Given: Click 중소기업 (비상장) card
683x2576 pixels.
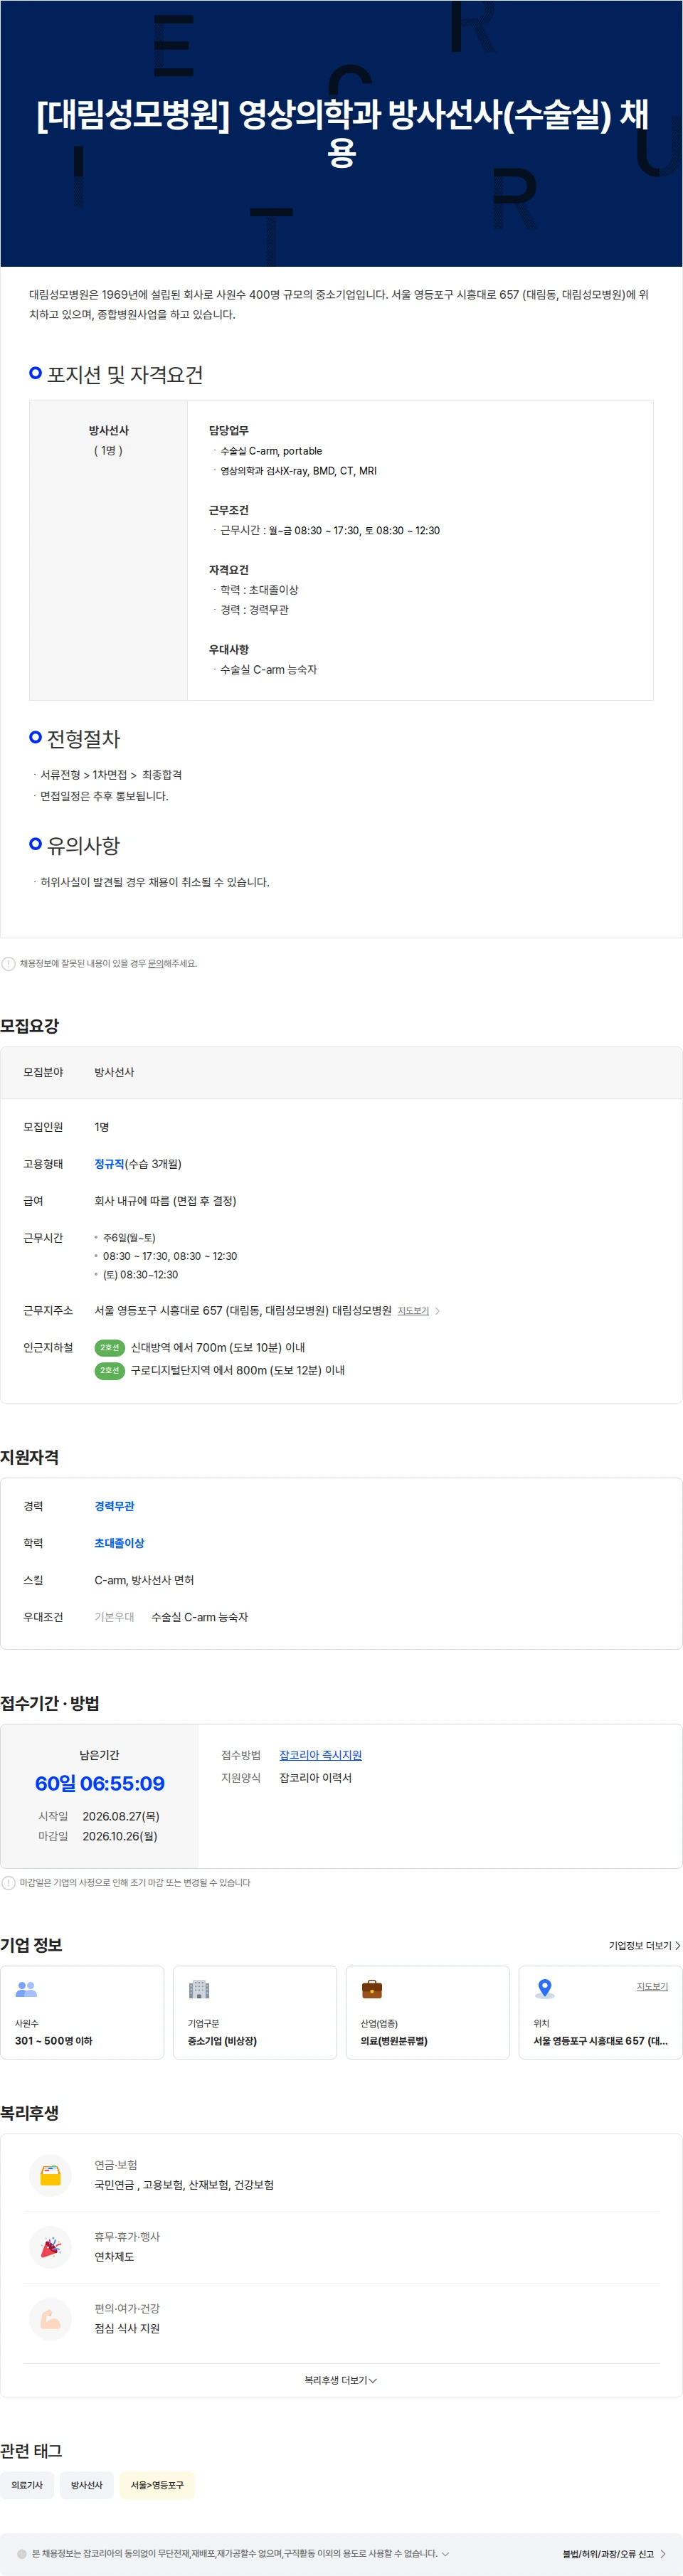Looking at the screenshot, I should pyautogui.click(x=255, y=2012).
